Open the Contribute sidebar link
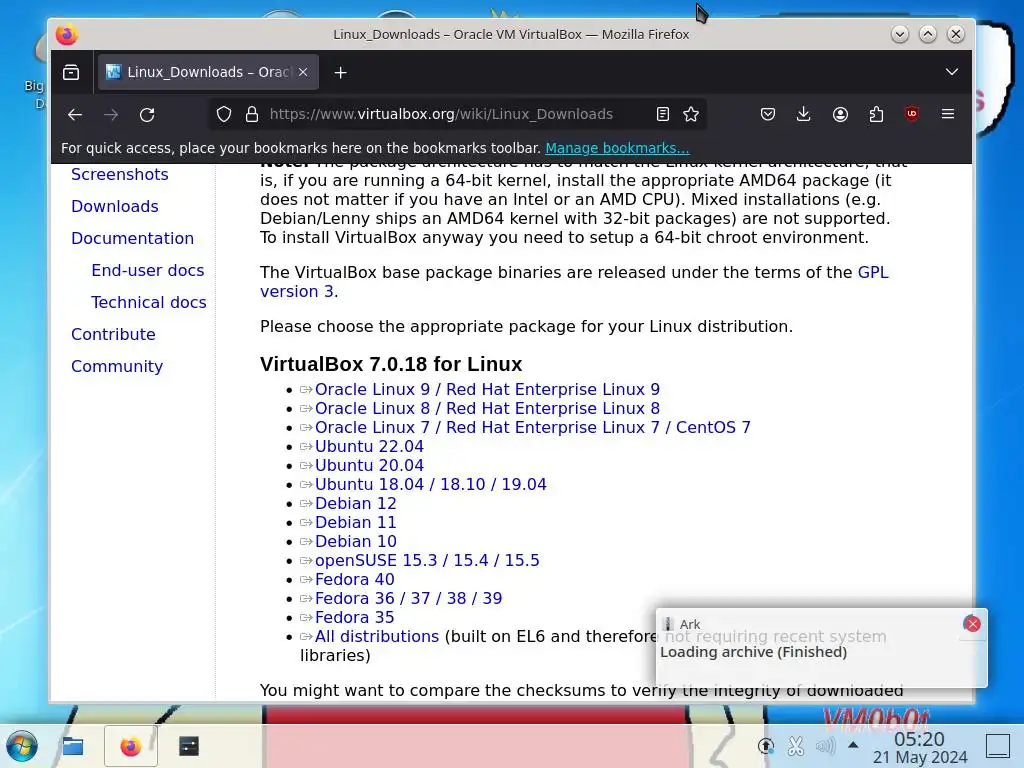This screenshot has height=768, width=1024. (x=114, y=334)
